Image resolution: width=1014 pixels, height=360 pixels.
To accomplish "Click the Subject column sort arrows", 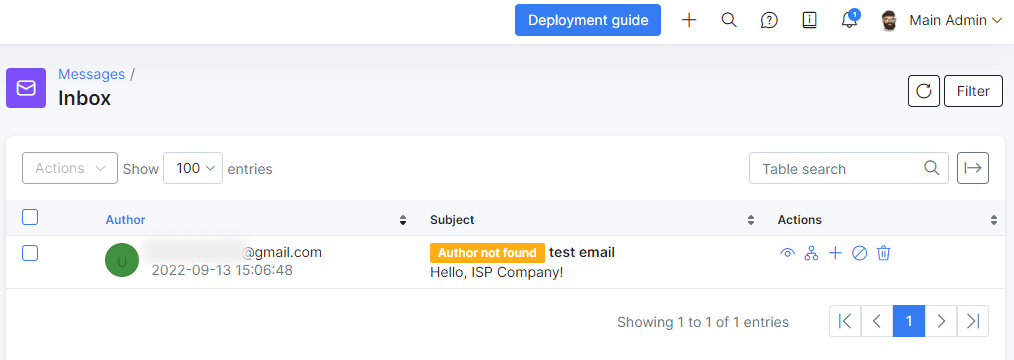I will tap(751, 220).
